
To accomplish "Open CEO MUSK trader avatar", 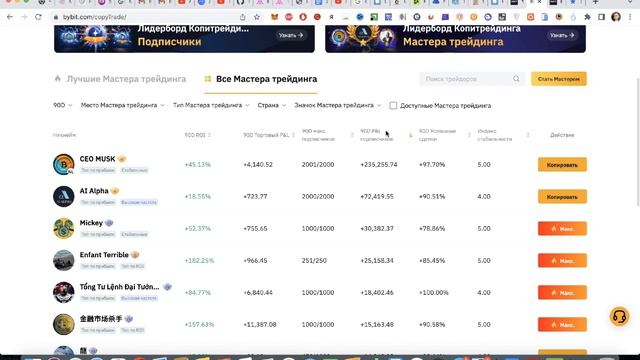I will (64, 164).
